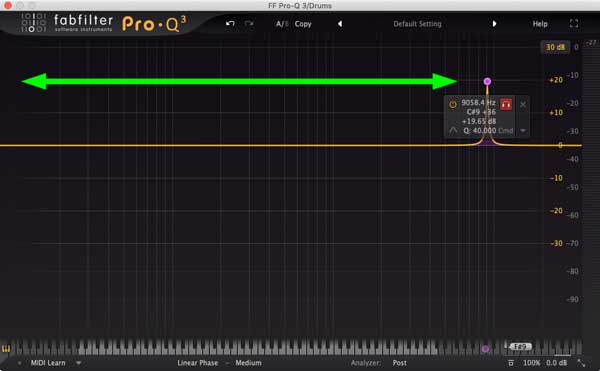Click the Q: 40.000 value
The height and width of the screenshot is (371, 600).
(480, 130)
